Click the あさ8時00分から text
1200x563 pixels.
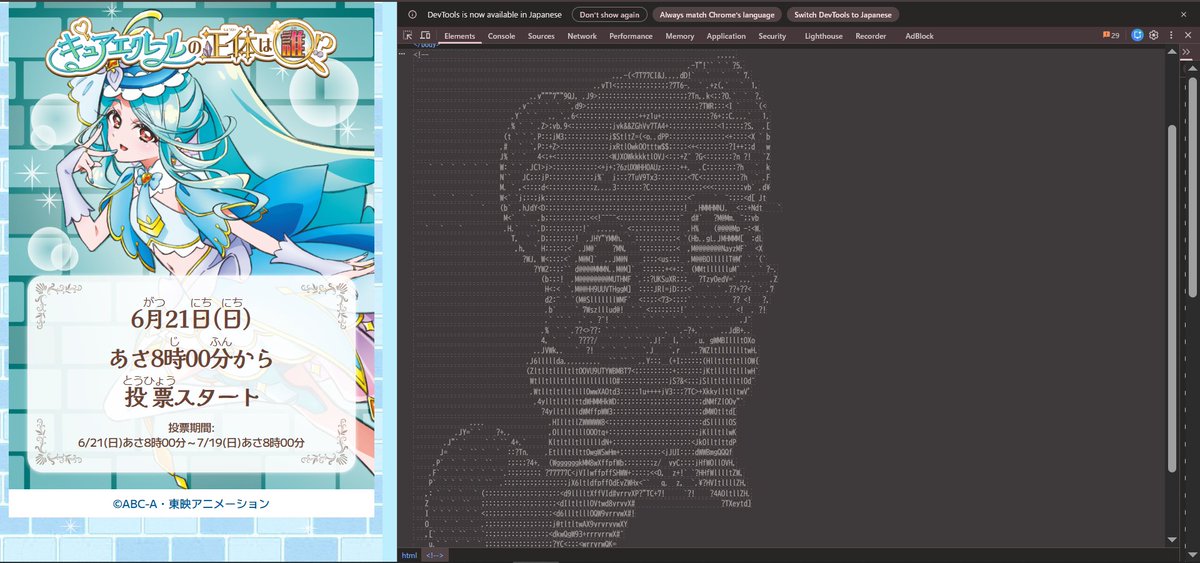(191, 357)
